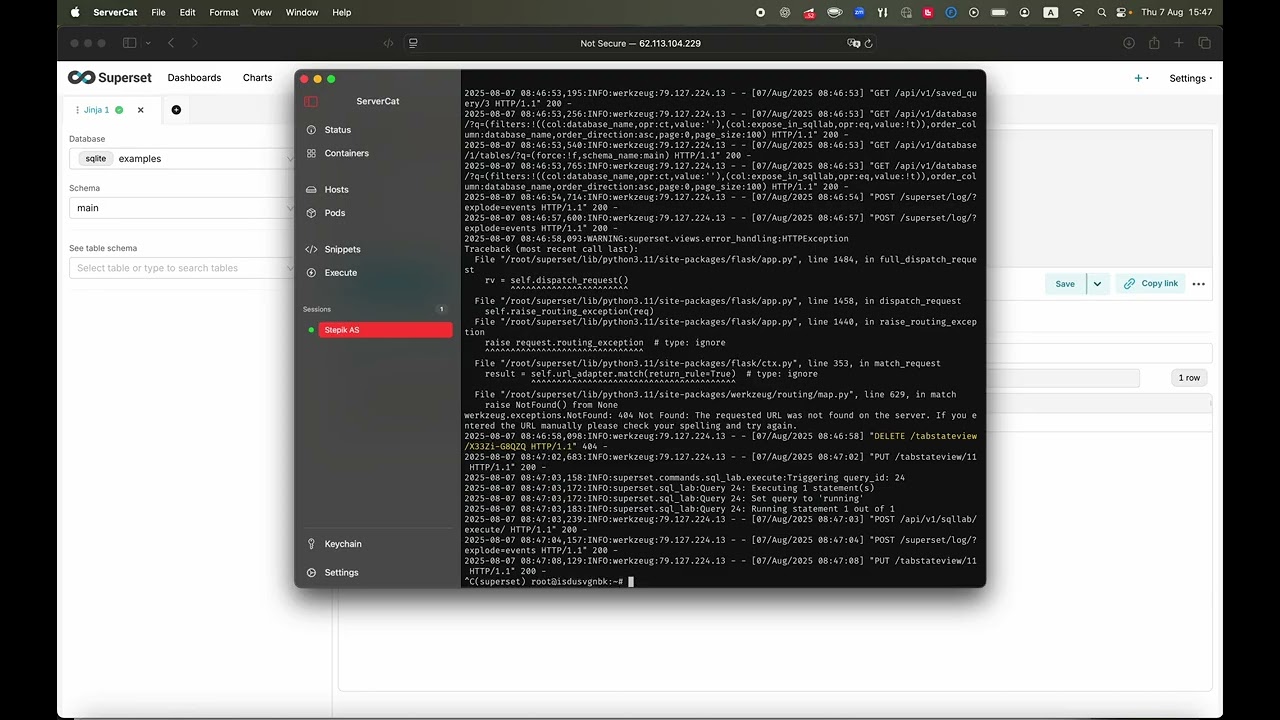The image size is (1280, 720).
Task: Reload the page in Safari
Action: click(868, 43)
